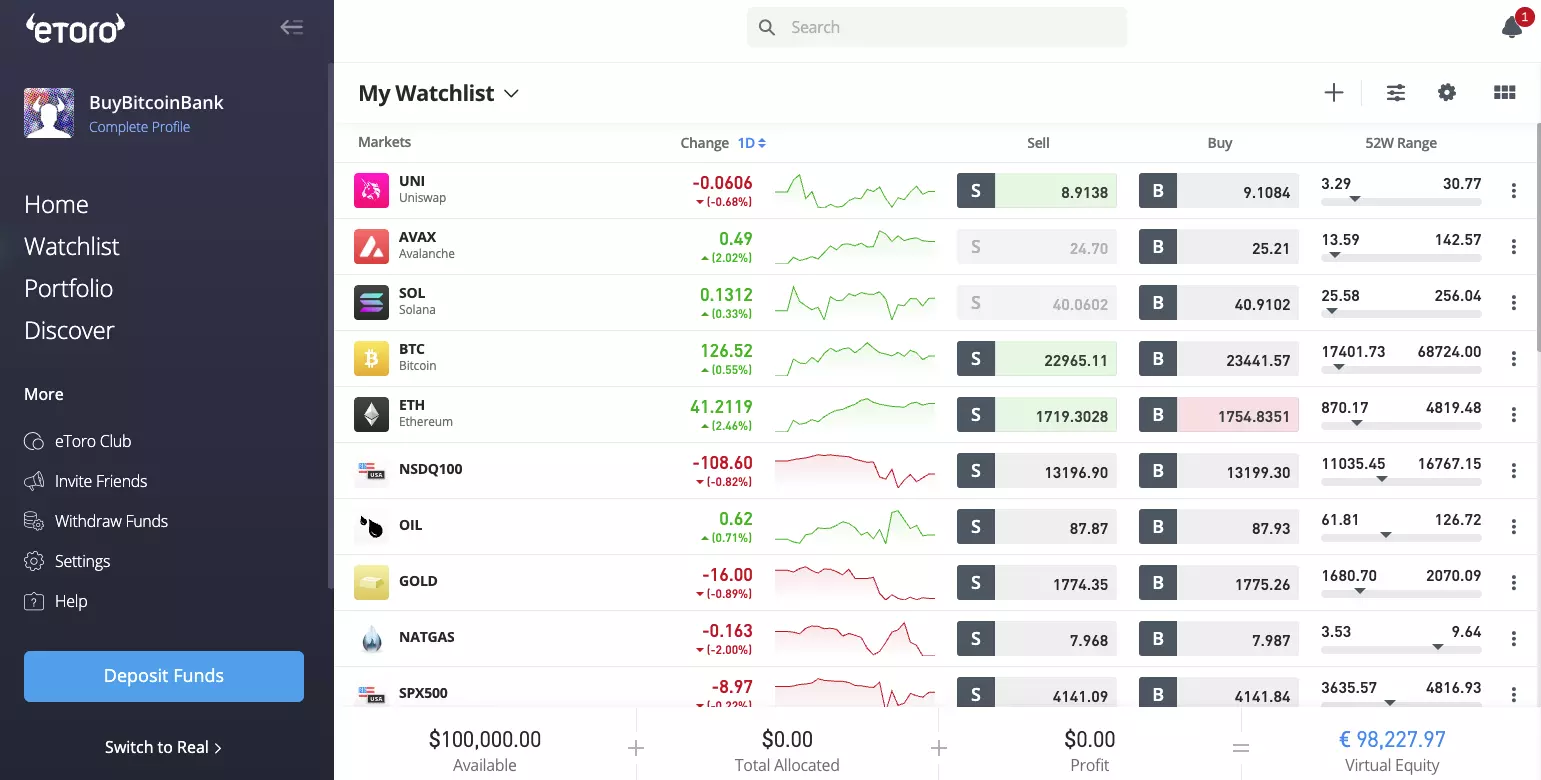
Task: Open watchlist settings gear icon
Action: 1447,93
